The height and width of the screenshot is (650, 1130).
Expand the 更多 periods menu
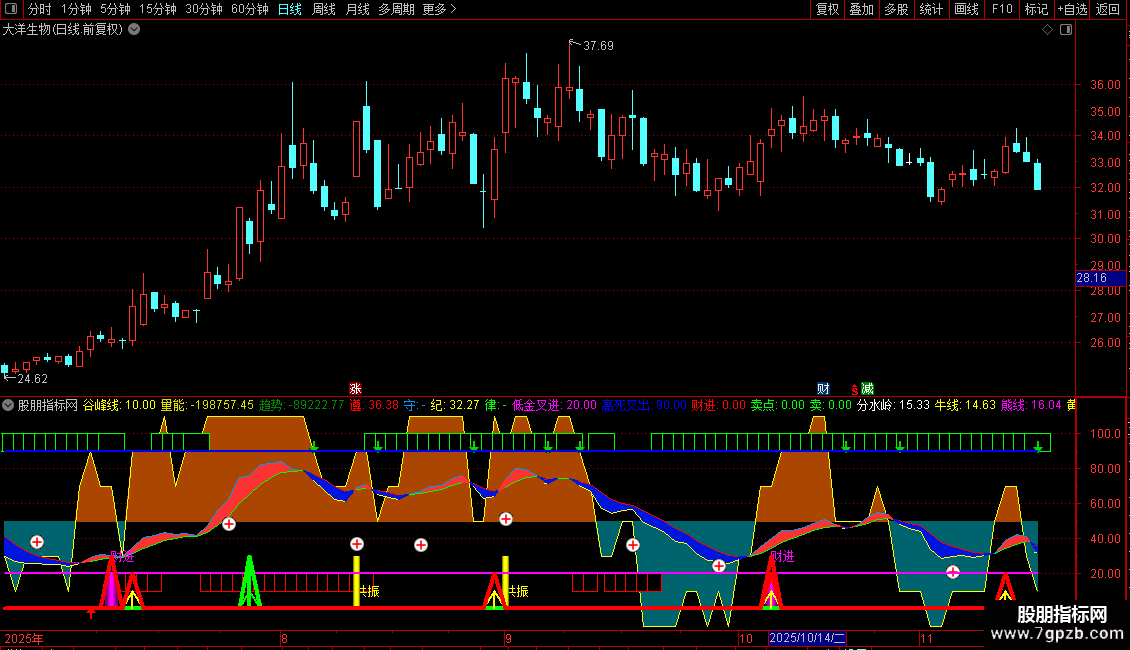point(439,9)
